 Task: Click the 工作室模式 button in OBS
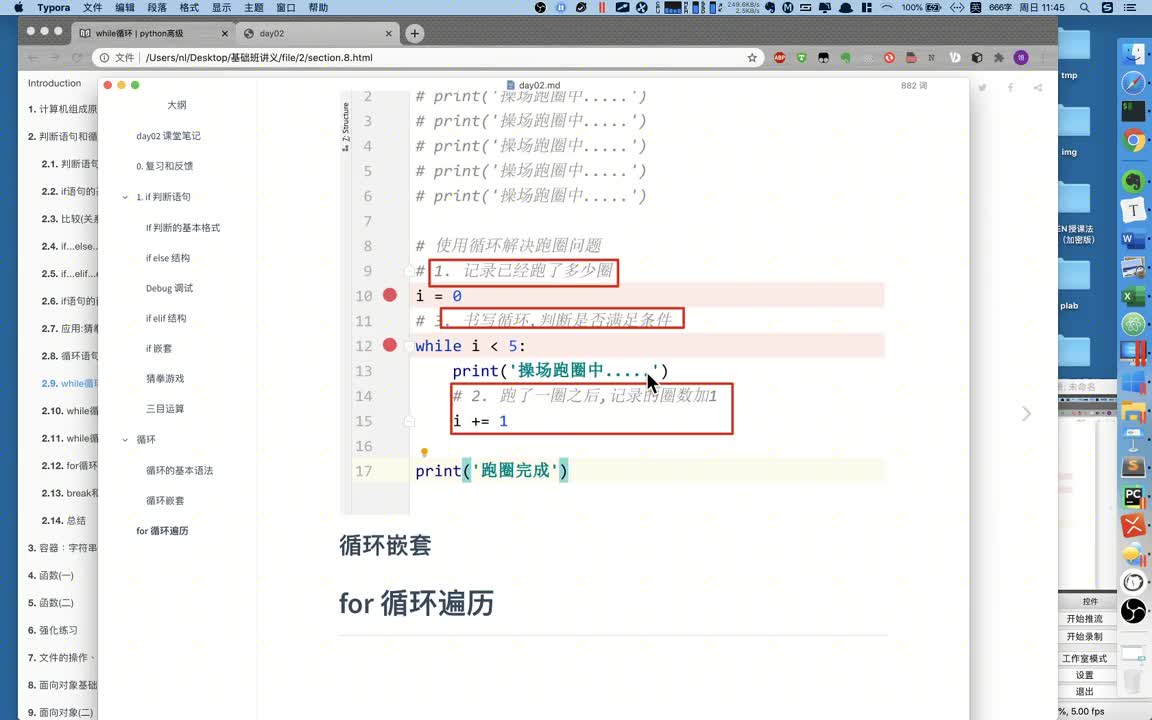pos(1084,658)
